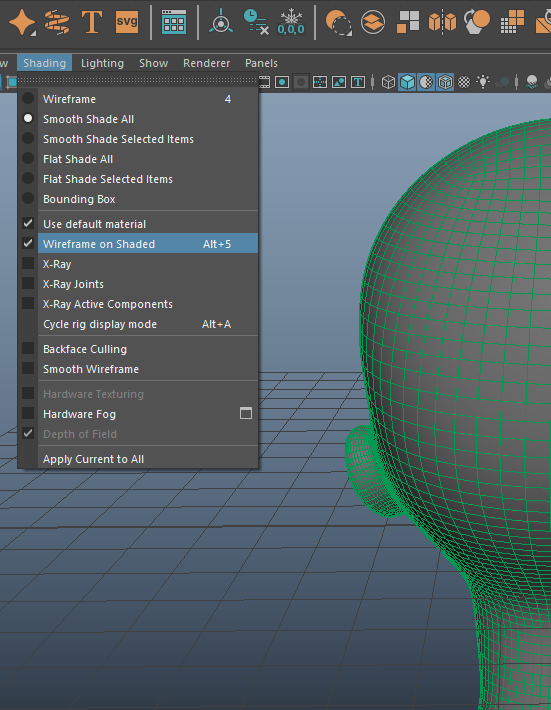
Task: Click the orange and white squares shelf icon
Action: 407,22
